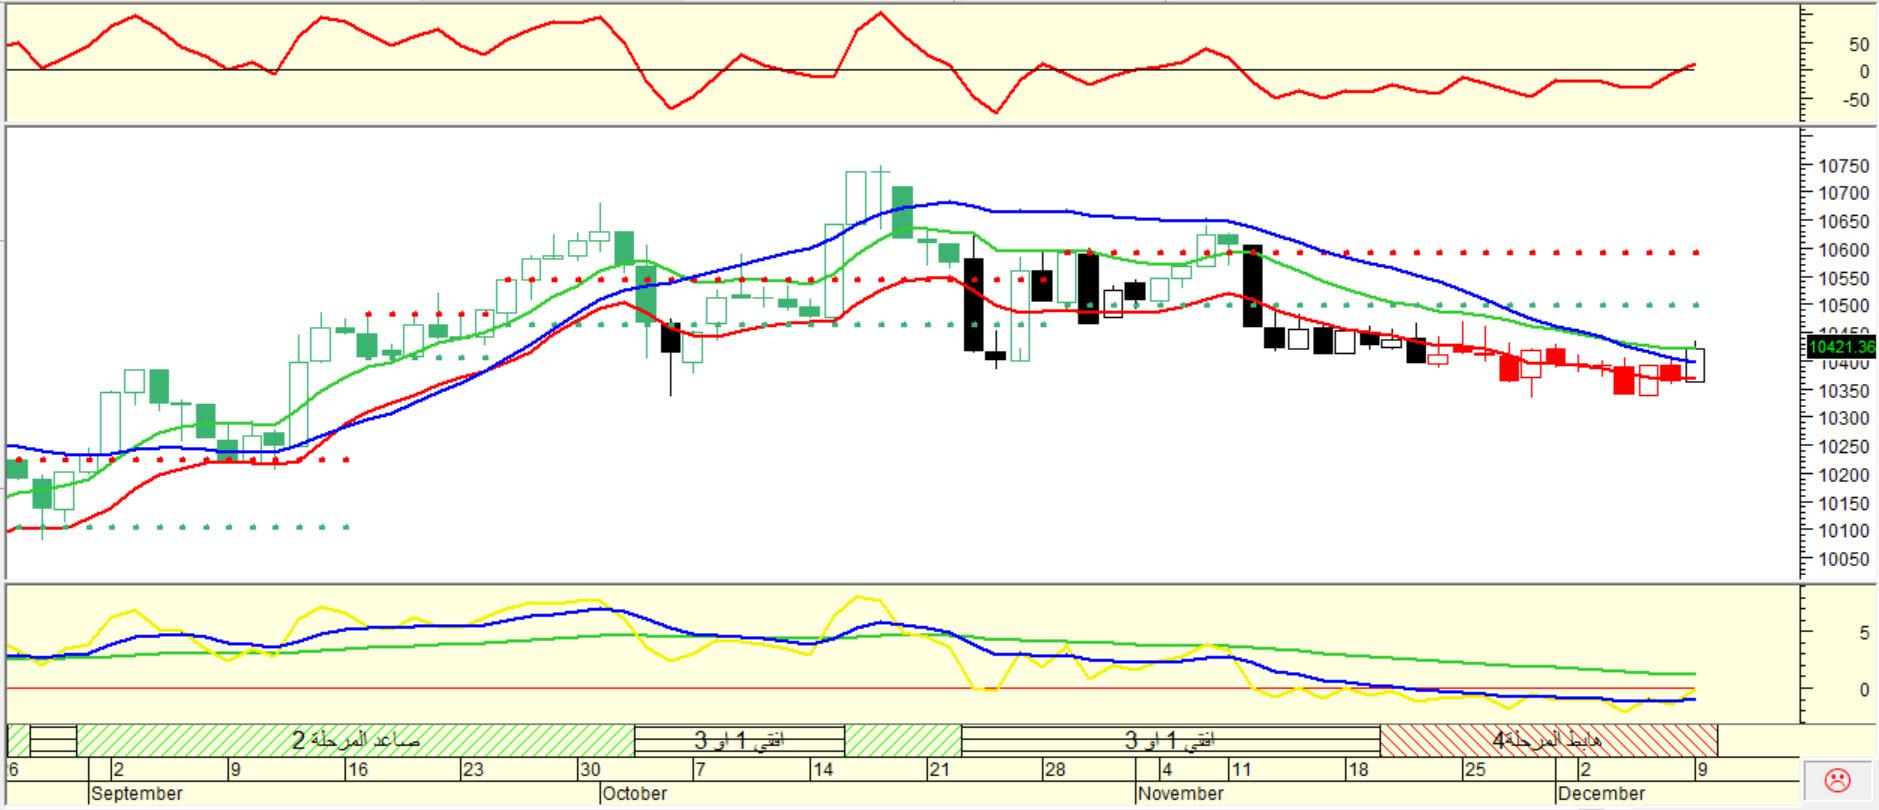Click the 10050 price axis label
This screenshot has width=1879, height=810.
tap(1843, 560)
